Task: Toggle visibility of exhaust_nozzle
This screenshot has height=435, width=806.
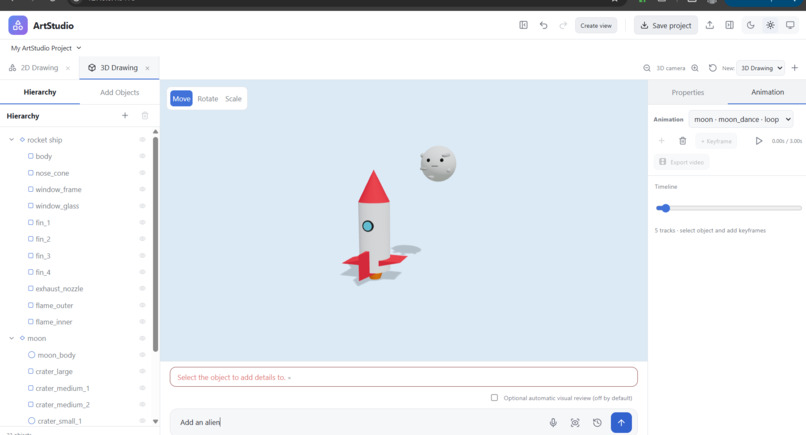Action: point(142,288)
